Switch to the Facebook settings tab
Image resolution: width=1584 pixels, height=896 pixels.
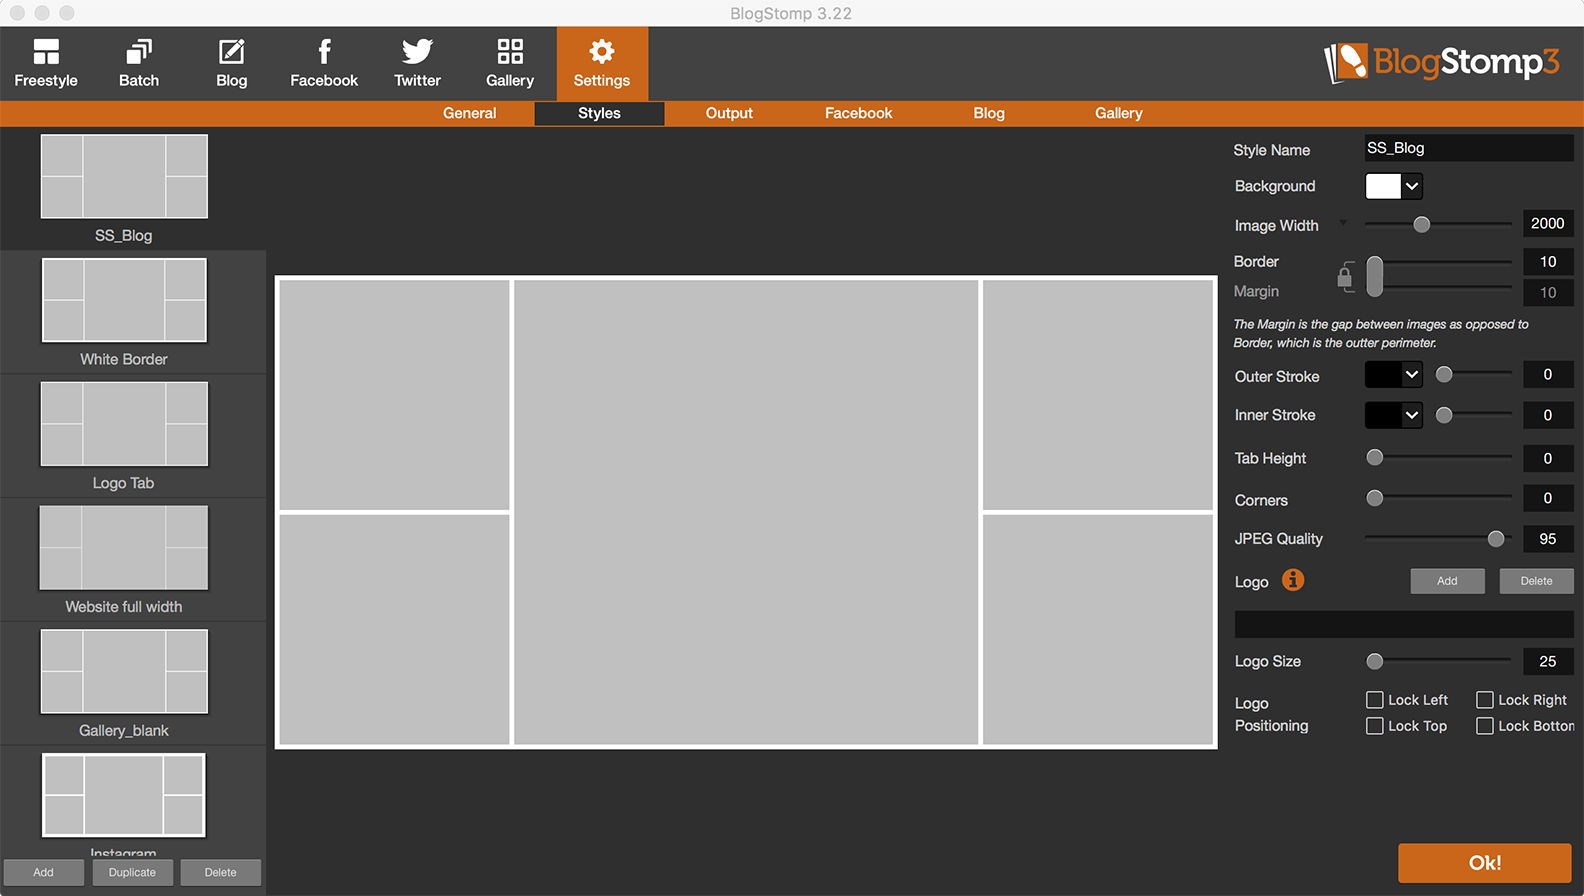[x=859, y=113]
